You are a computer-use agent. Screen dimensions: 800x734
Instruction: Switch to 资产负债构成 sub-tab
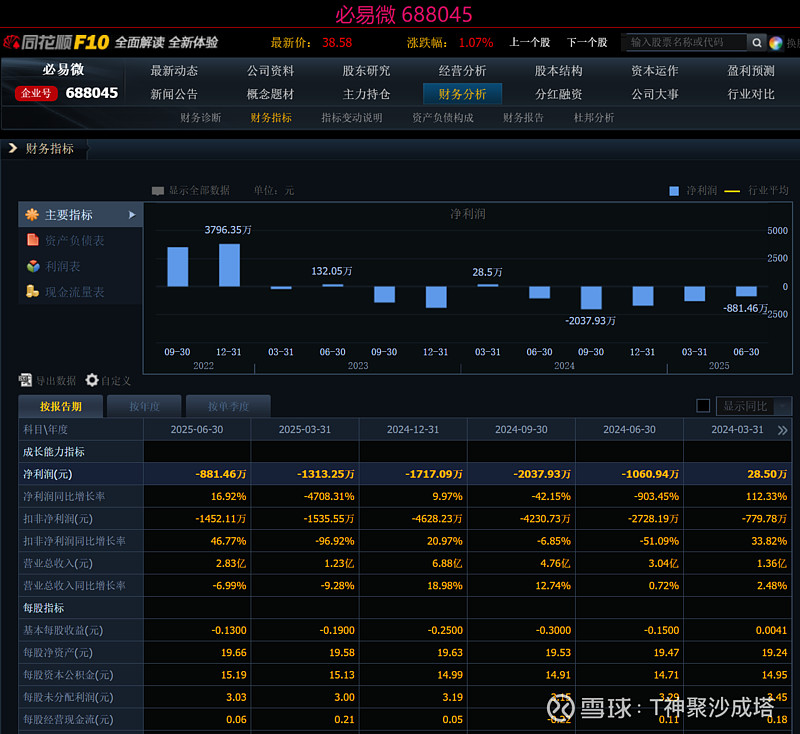point(443,118)
